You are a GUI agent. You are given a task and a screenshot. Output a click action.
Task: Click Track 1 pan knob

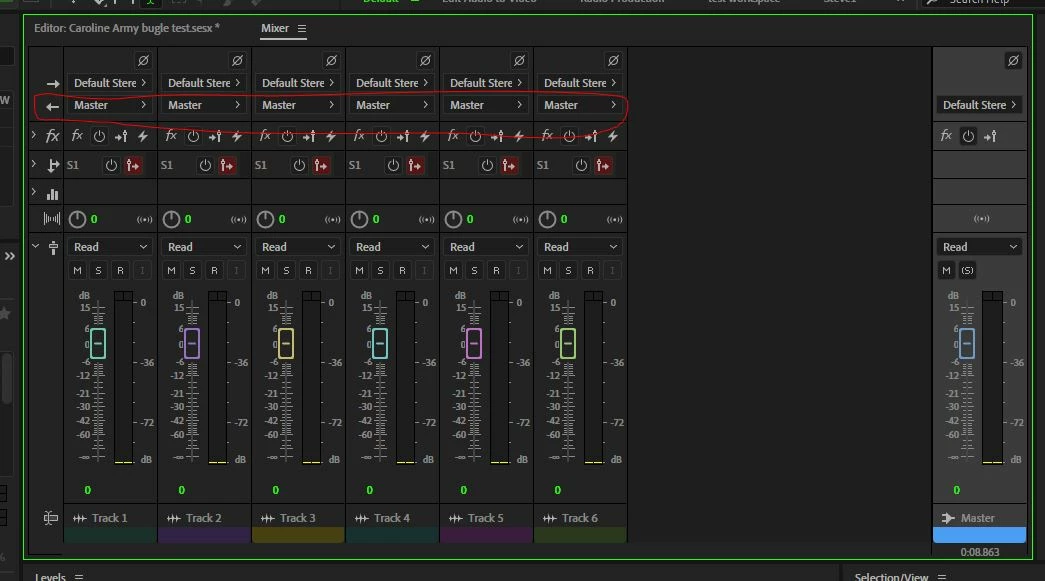77,219
